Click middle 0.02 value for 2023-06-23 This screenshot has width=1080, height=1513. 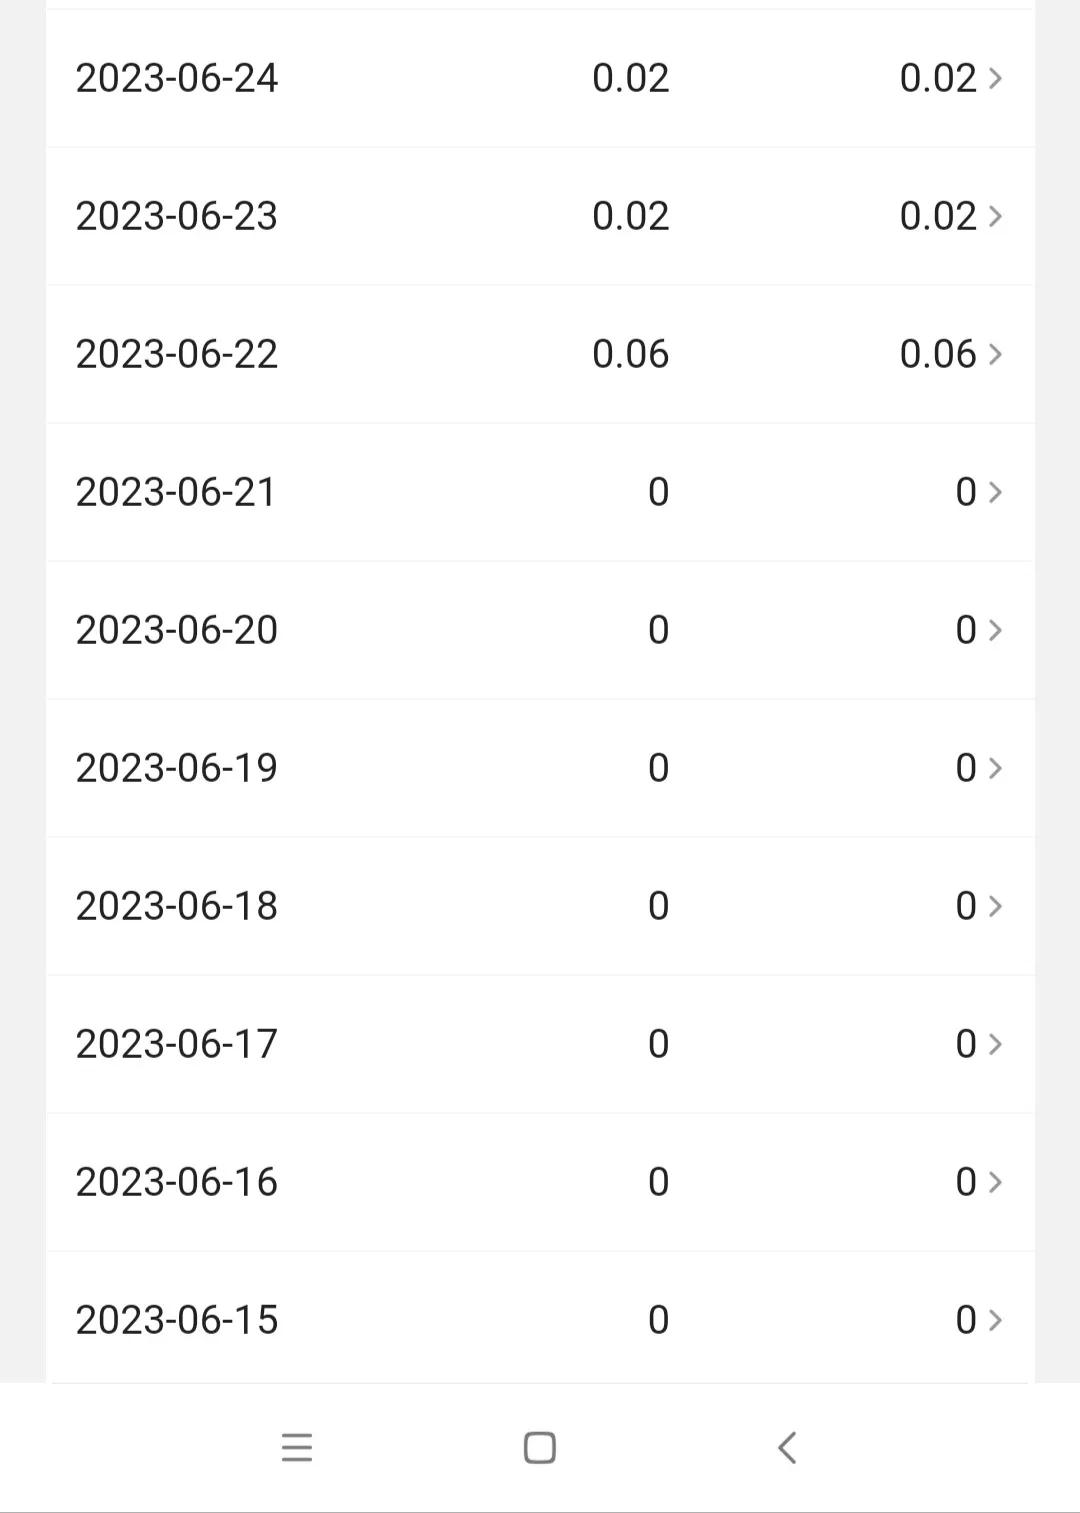pyautogui.click(x=630, y=216)
